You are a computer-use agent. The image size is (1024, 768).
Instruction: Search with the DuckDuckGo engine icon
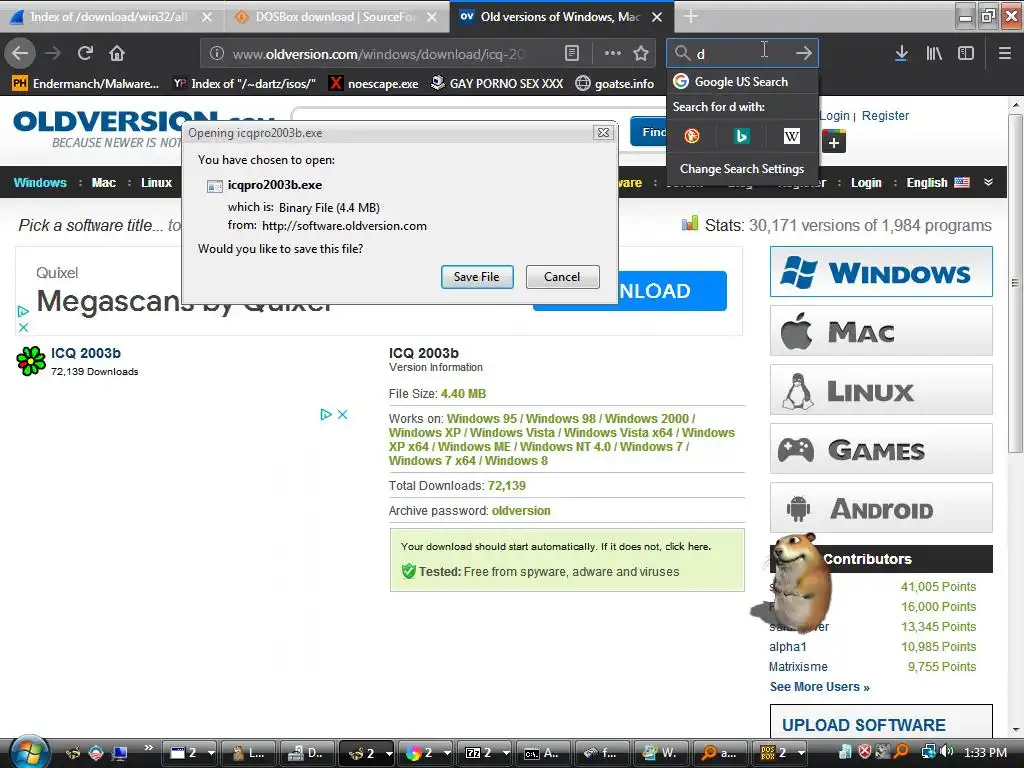pos(692,136)
